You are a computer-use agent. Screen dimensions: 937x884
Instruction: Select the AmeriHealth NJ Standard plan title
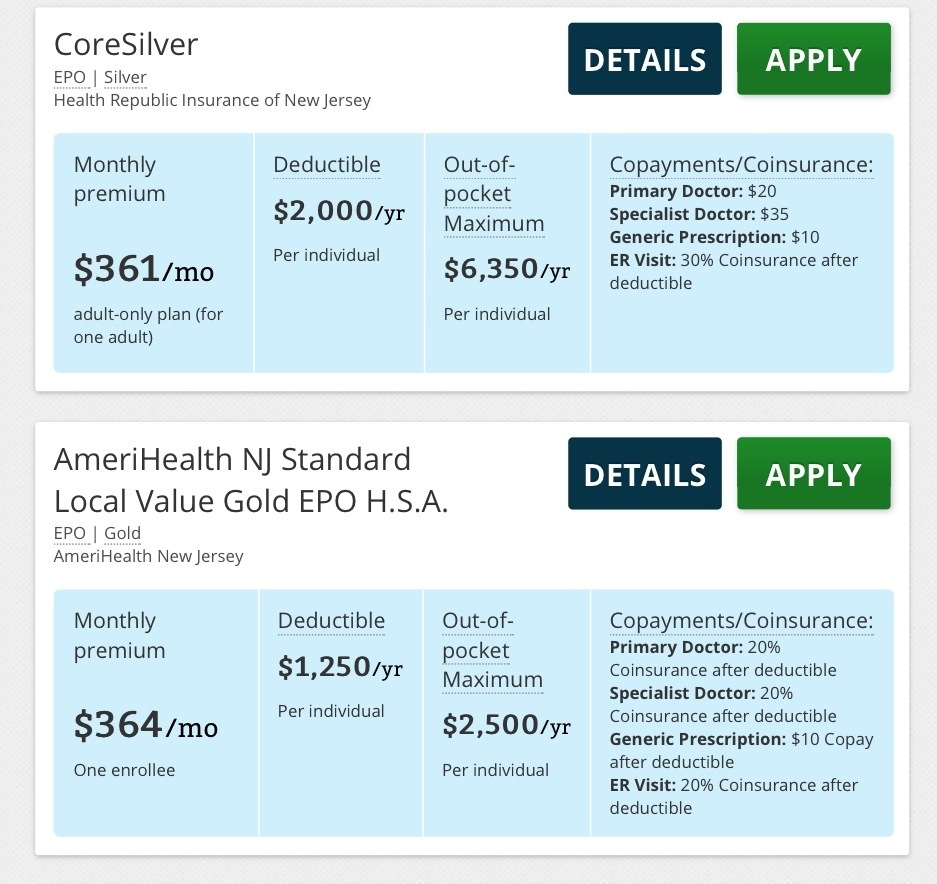[x=250, y=480]
